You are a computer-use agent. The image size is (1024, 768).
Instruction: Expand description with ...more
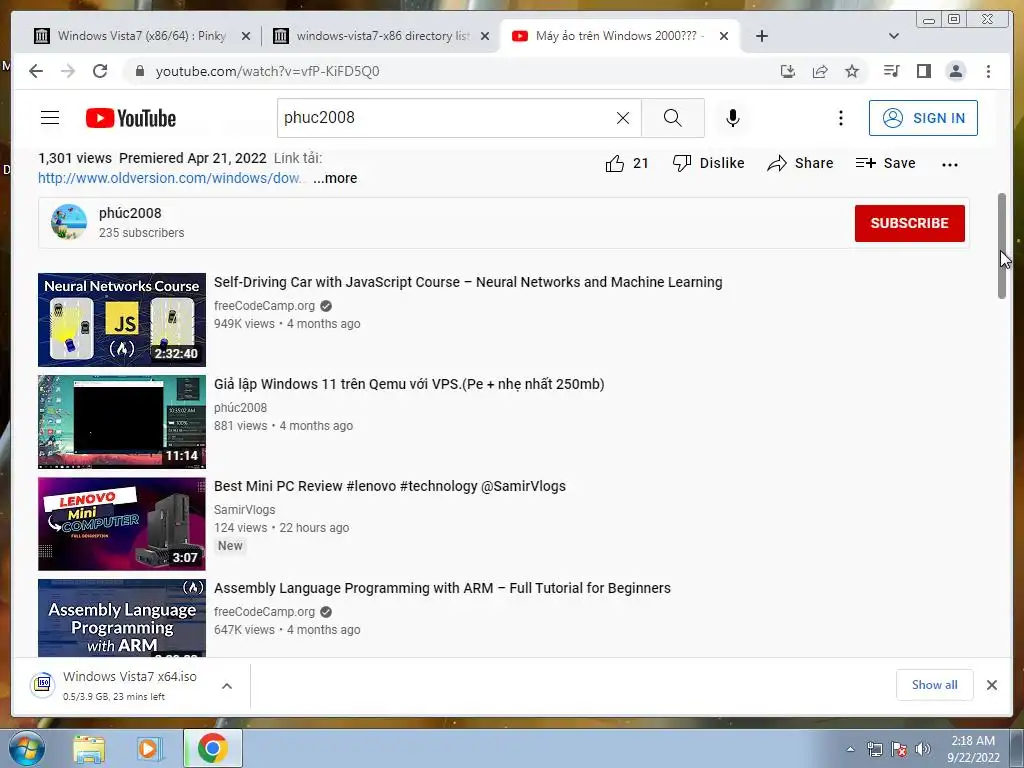coord(335,178)
